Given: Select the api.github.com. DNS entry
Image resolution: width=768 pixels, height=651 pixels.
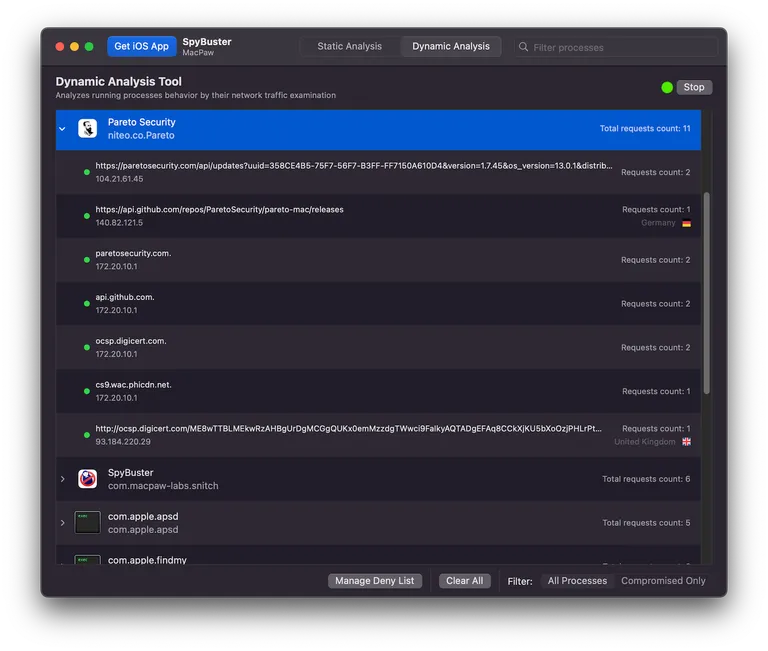Looking at the screenshot, I should tap(378, 304).
